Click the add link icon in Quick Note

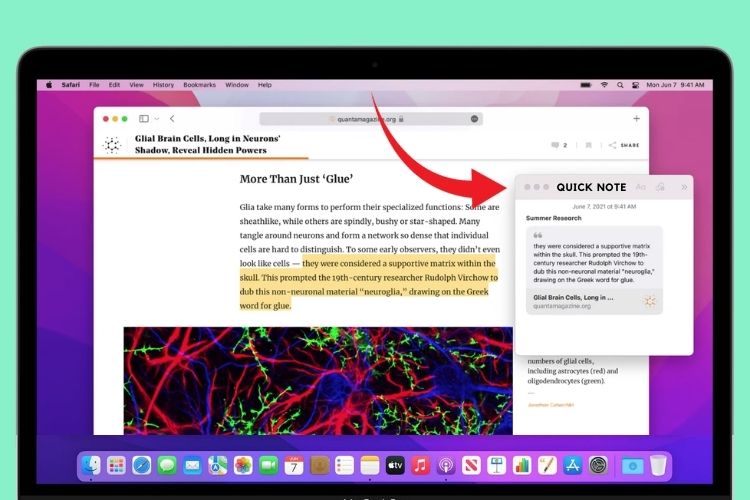[x=660, y=187]
